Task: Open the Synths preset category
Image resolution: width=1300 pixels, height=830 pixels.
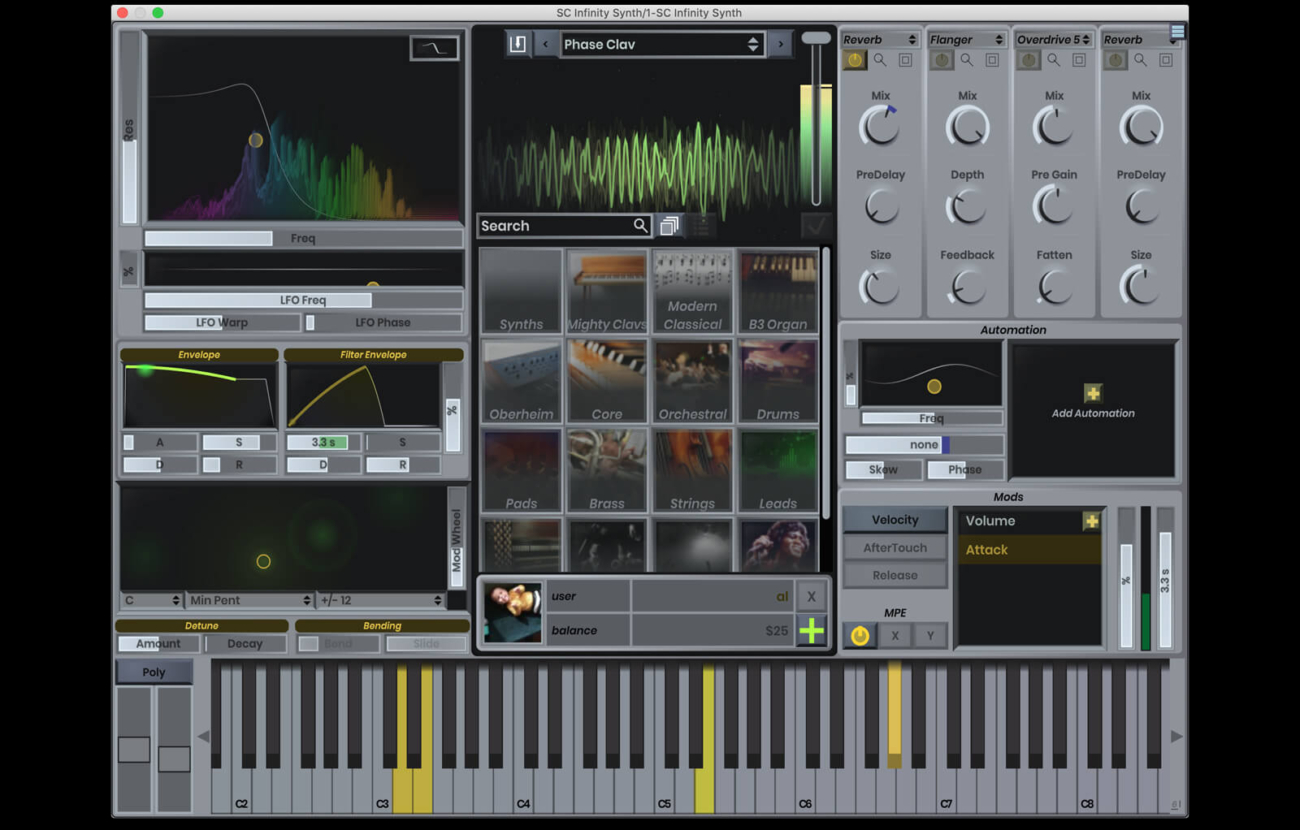Action: coord(521,291)
